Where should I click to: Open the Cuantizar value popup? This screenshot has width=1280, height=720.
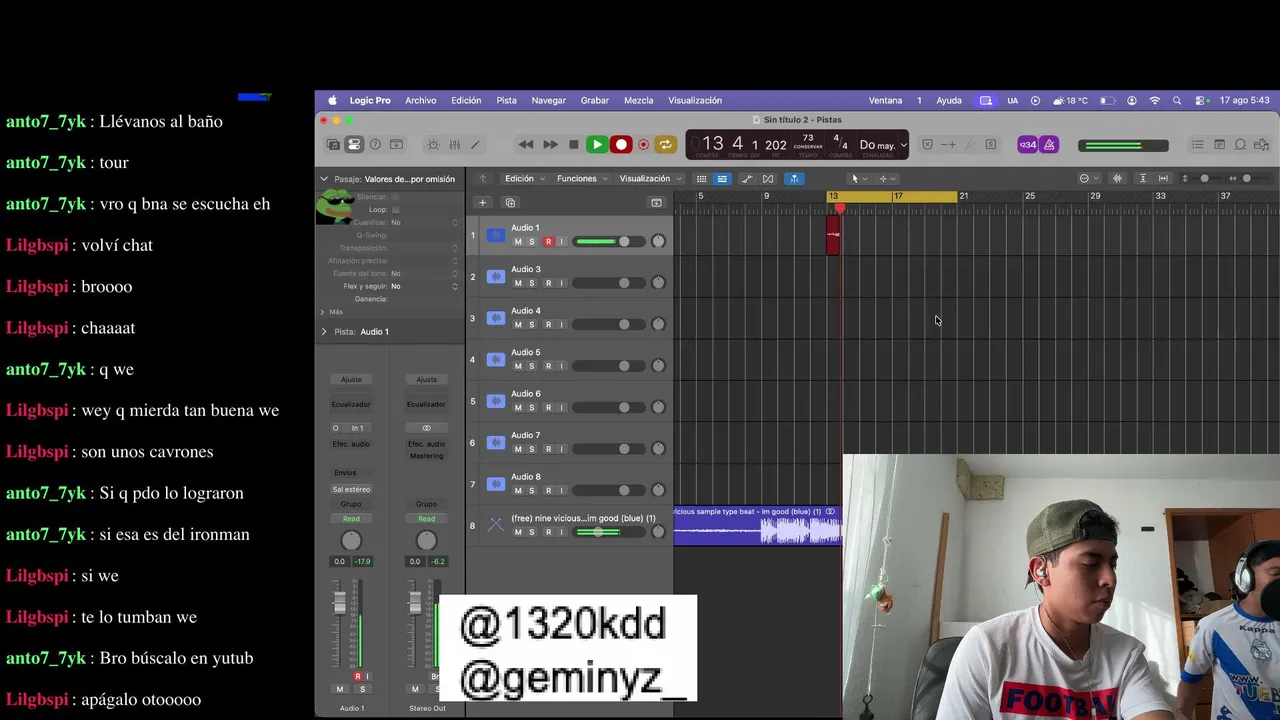pos(423,222)
